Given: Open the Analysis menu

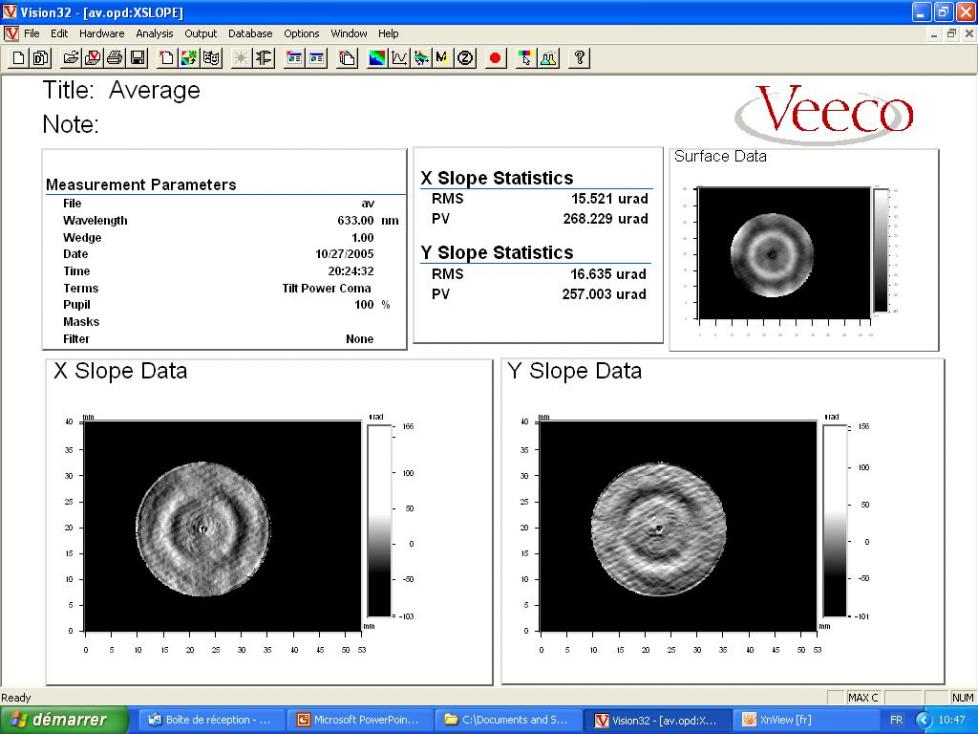Looking at the screenshot, I should pyautogui.click(x=154, y=34).
